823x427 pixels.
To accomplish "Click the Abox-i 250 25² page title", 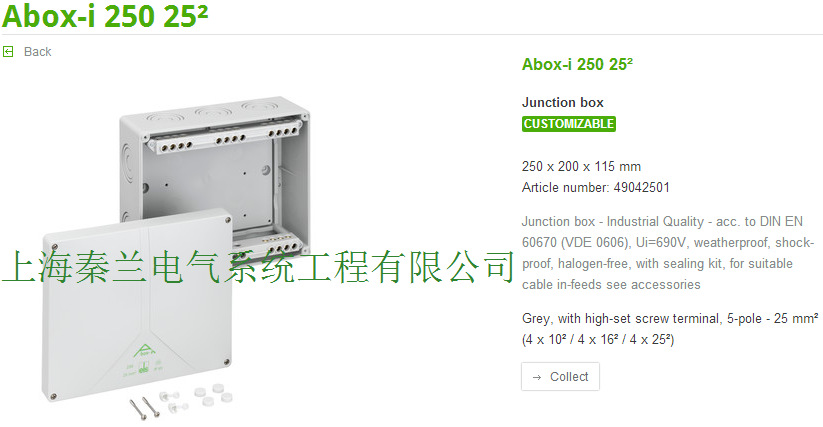I will point(105,16).
